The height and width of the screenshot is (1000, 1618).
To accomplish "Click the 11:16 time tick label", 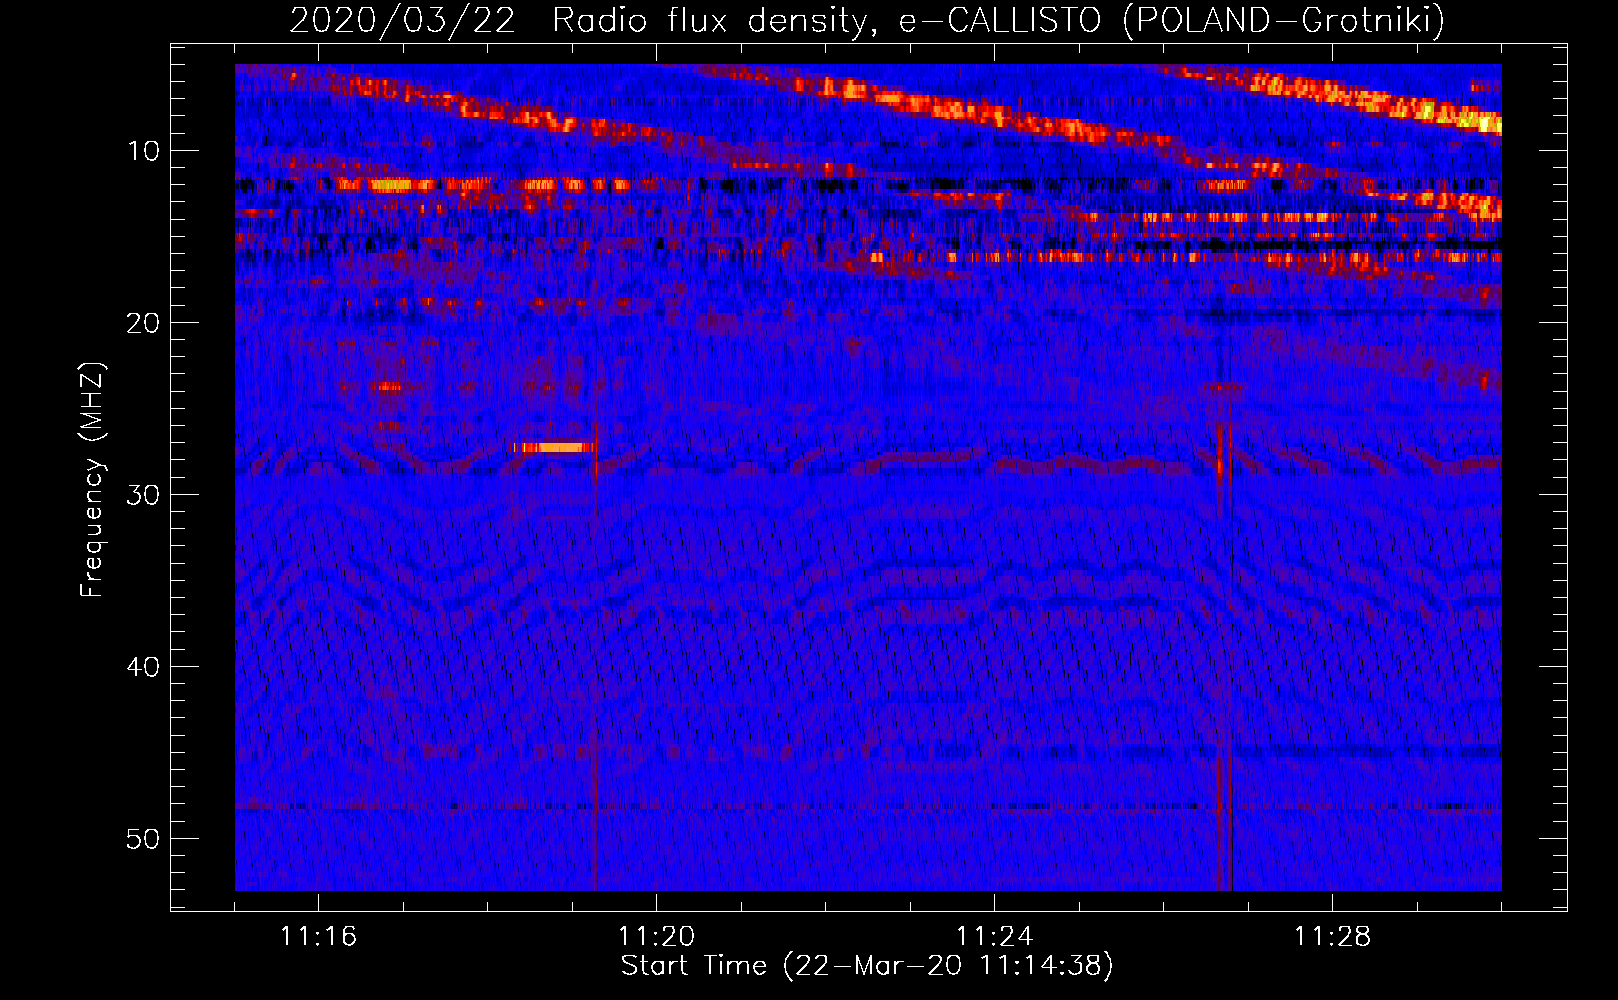I will [x=318, y=936].
